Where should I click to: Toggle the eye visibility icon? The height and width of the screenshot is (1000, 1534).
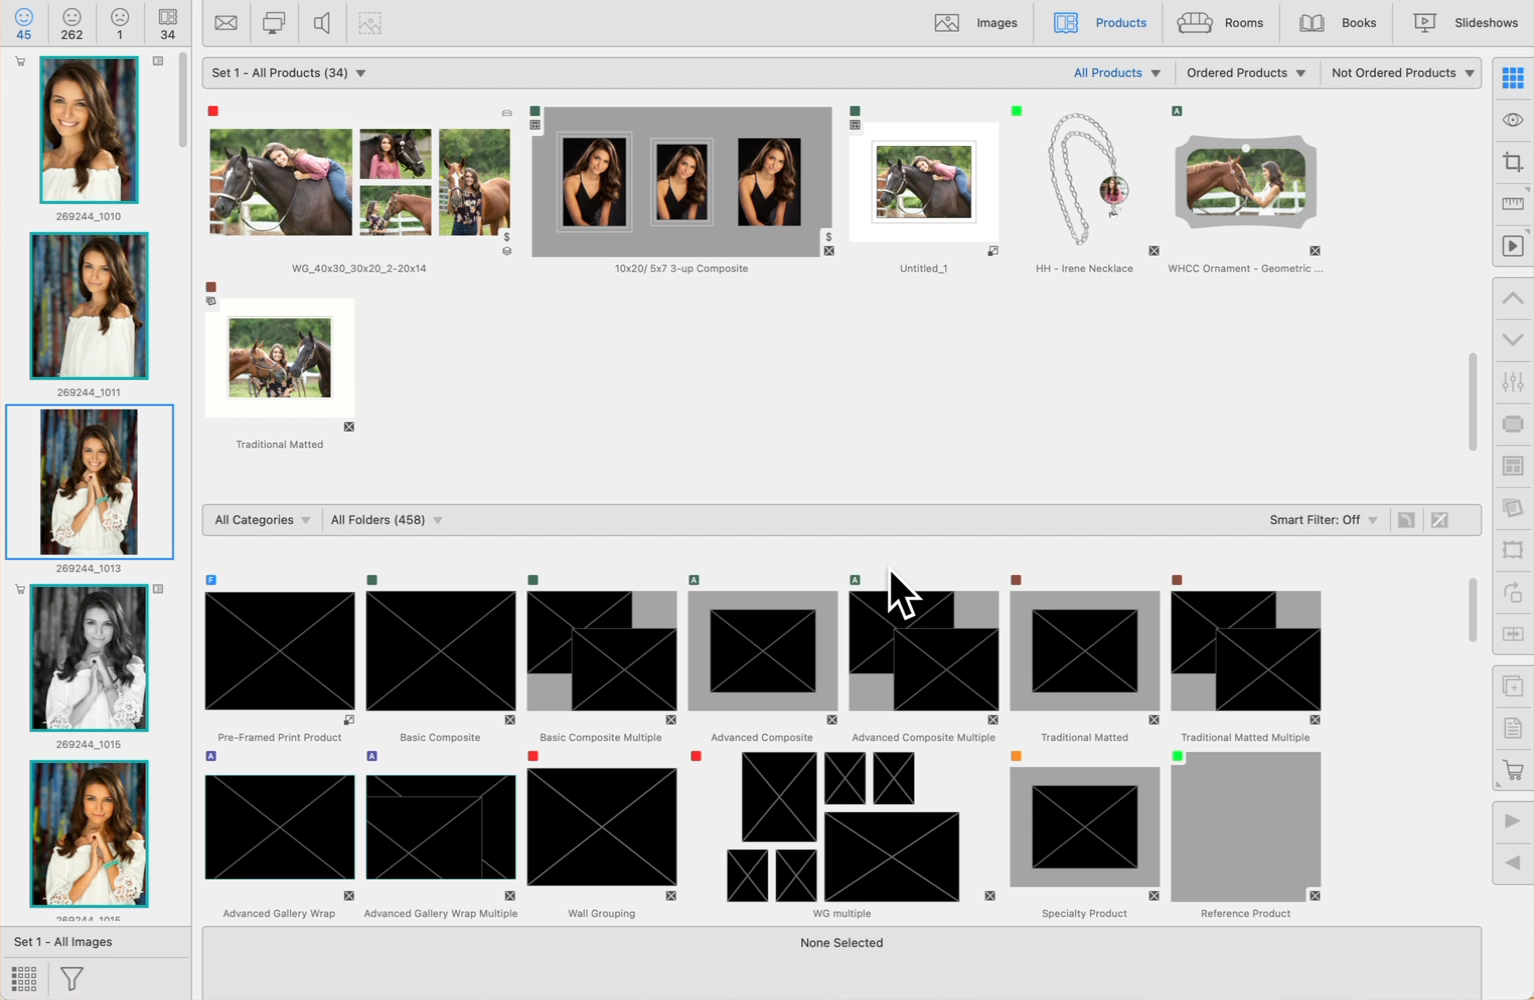[1512, 120]
